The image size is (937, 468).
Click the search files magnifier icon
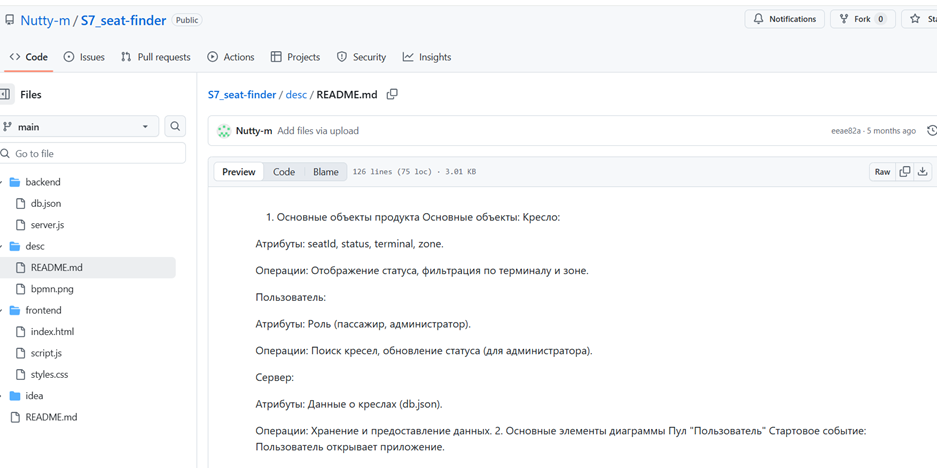point(175,127)
